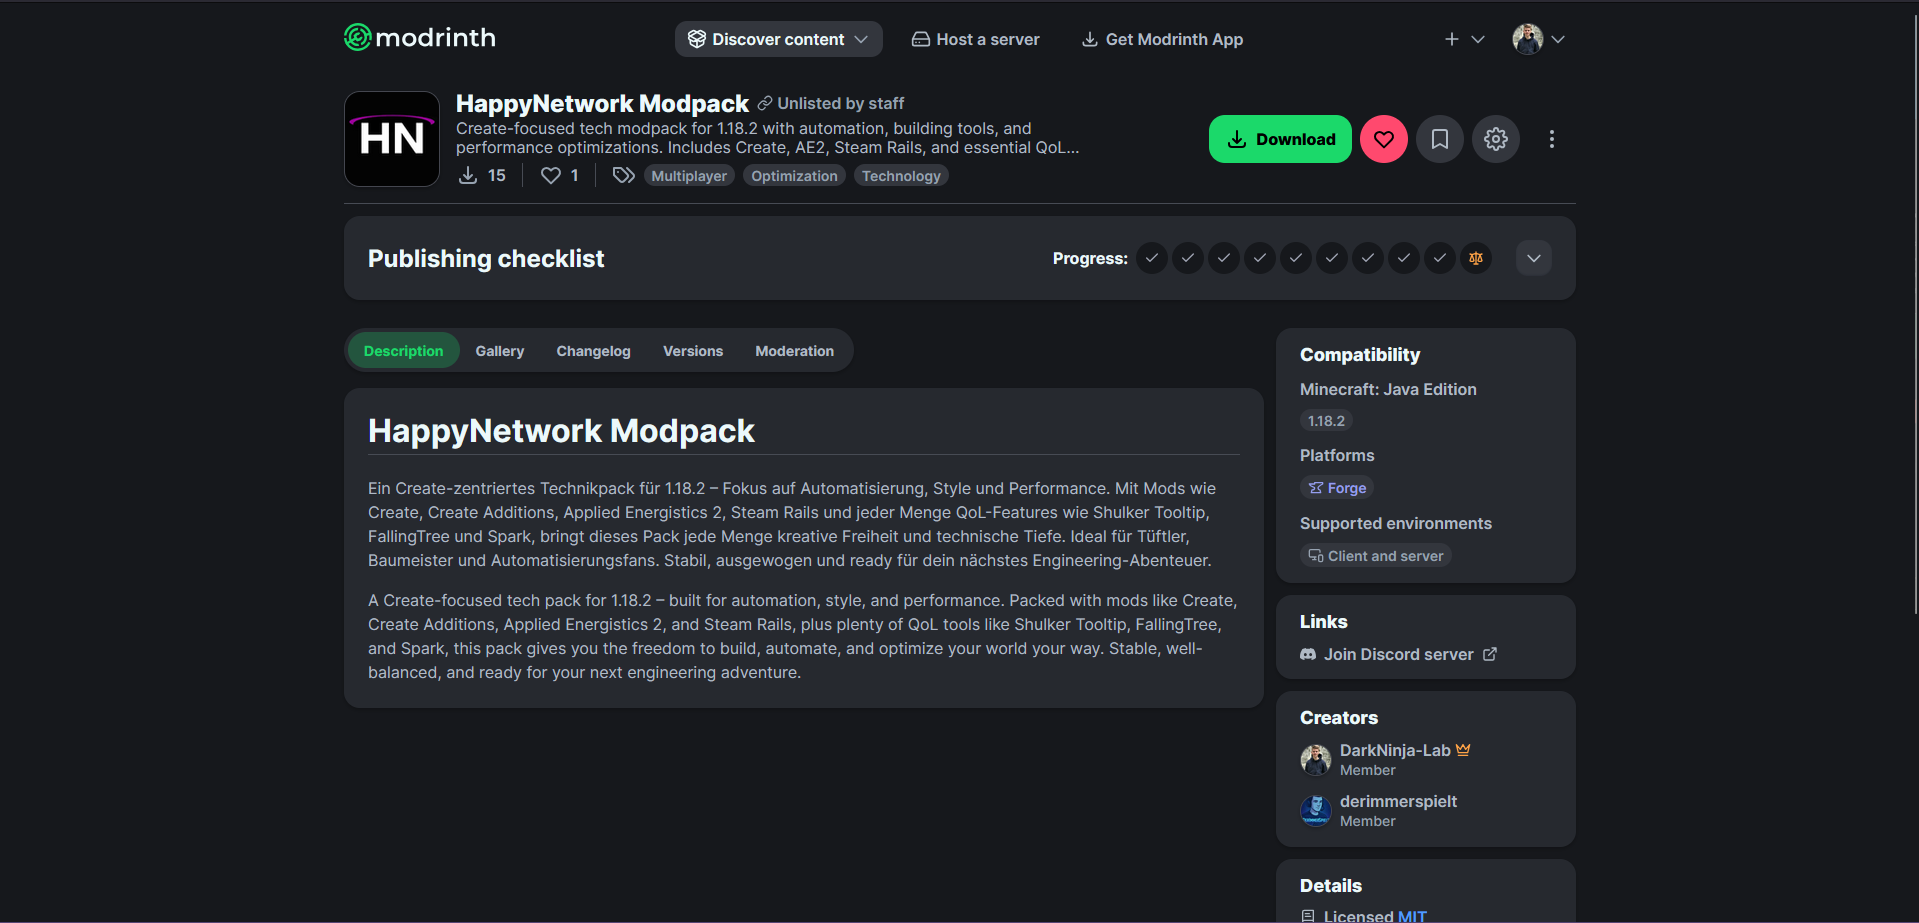Viewport: 1919px width, 923px height.
Task: Open the Join Discord server link
Action: click(x=1398, y=654)
